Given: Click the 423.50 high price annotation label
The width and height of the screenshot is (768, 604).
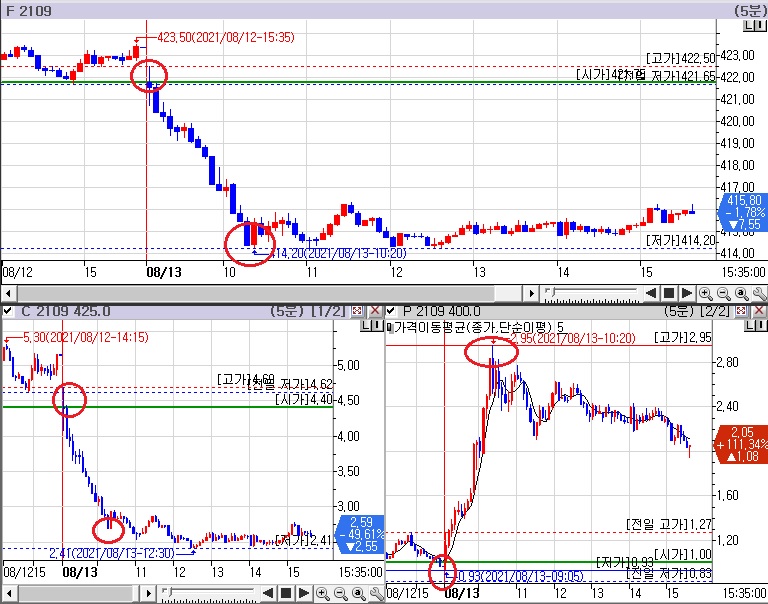Looking at the screenshot, I should pyautogui.click(x=226, y=37).
